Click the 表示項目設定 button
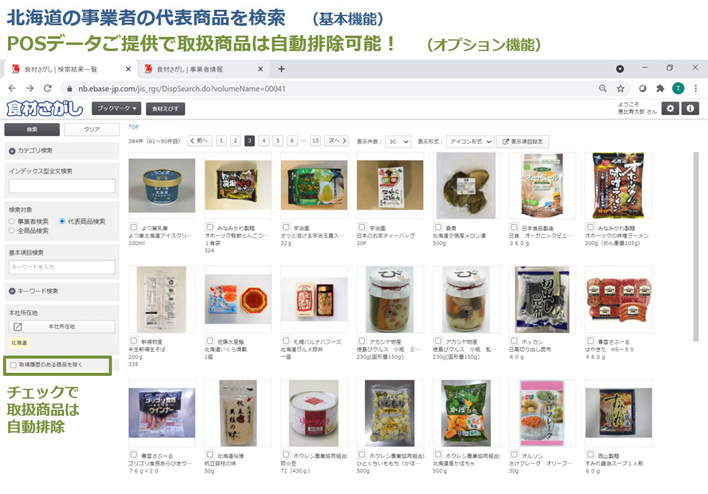The height and width of the screenshot is (494, 708). 523,142
